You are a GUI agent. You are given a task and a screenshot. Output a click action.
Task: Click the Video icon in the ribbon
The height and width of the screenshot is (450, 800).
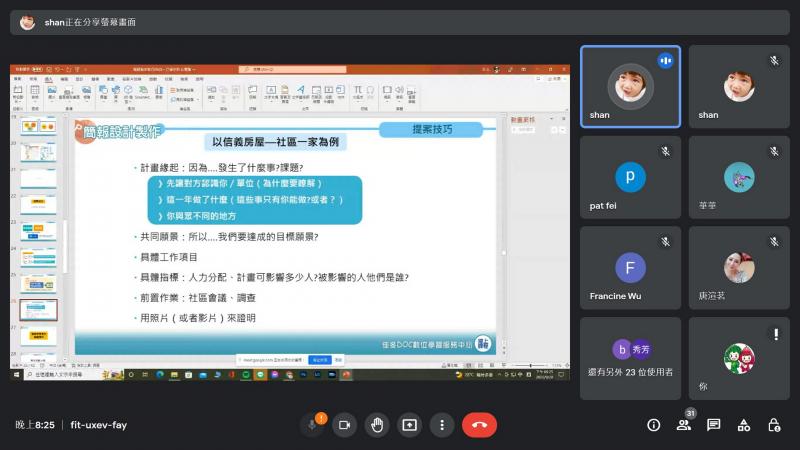[387, 92]
